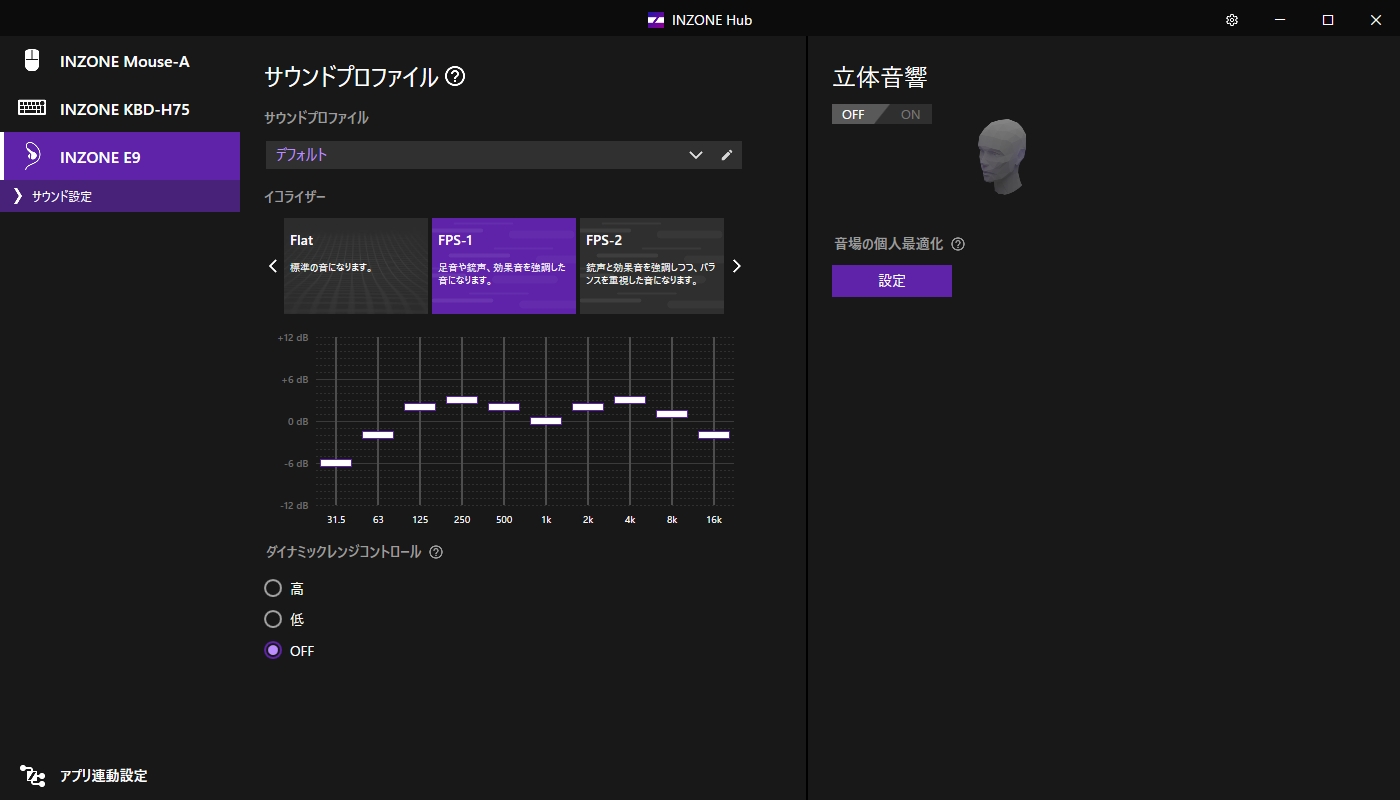Open help next to サウンドプロファイル heading
This screenshot has width=1400, height=800.
pyautogui.click(x=455, y=77)
